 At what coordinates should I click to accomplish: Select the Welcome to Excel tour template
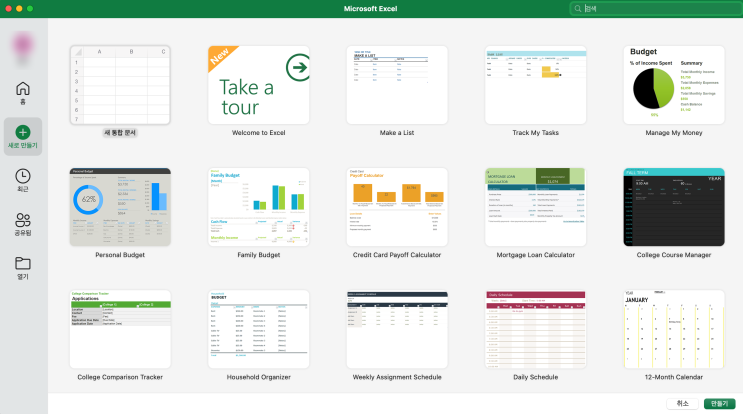[259, 85]
